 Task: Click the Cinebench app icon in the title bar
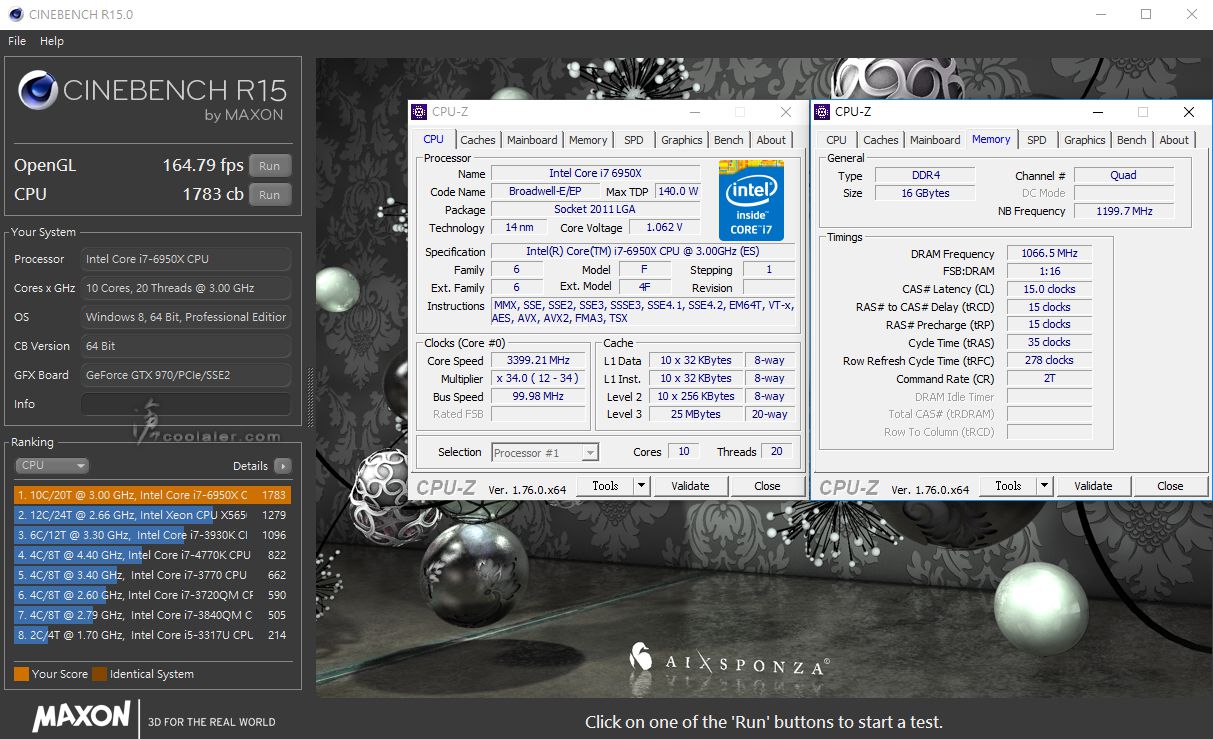pos(15,15)
